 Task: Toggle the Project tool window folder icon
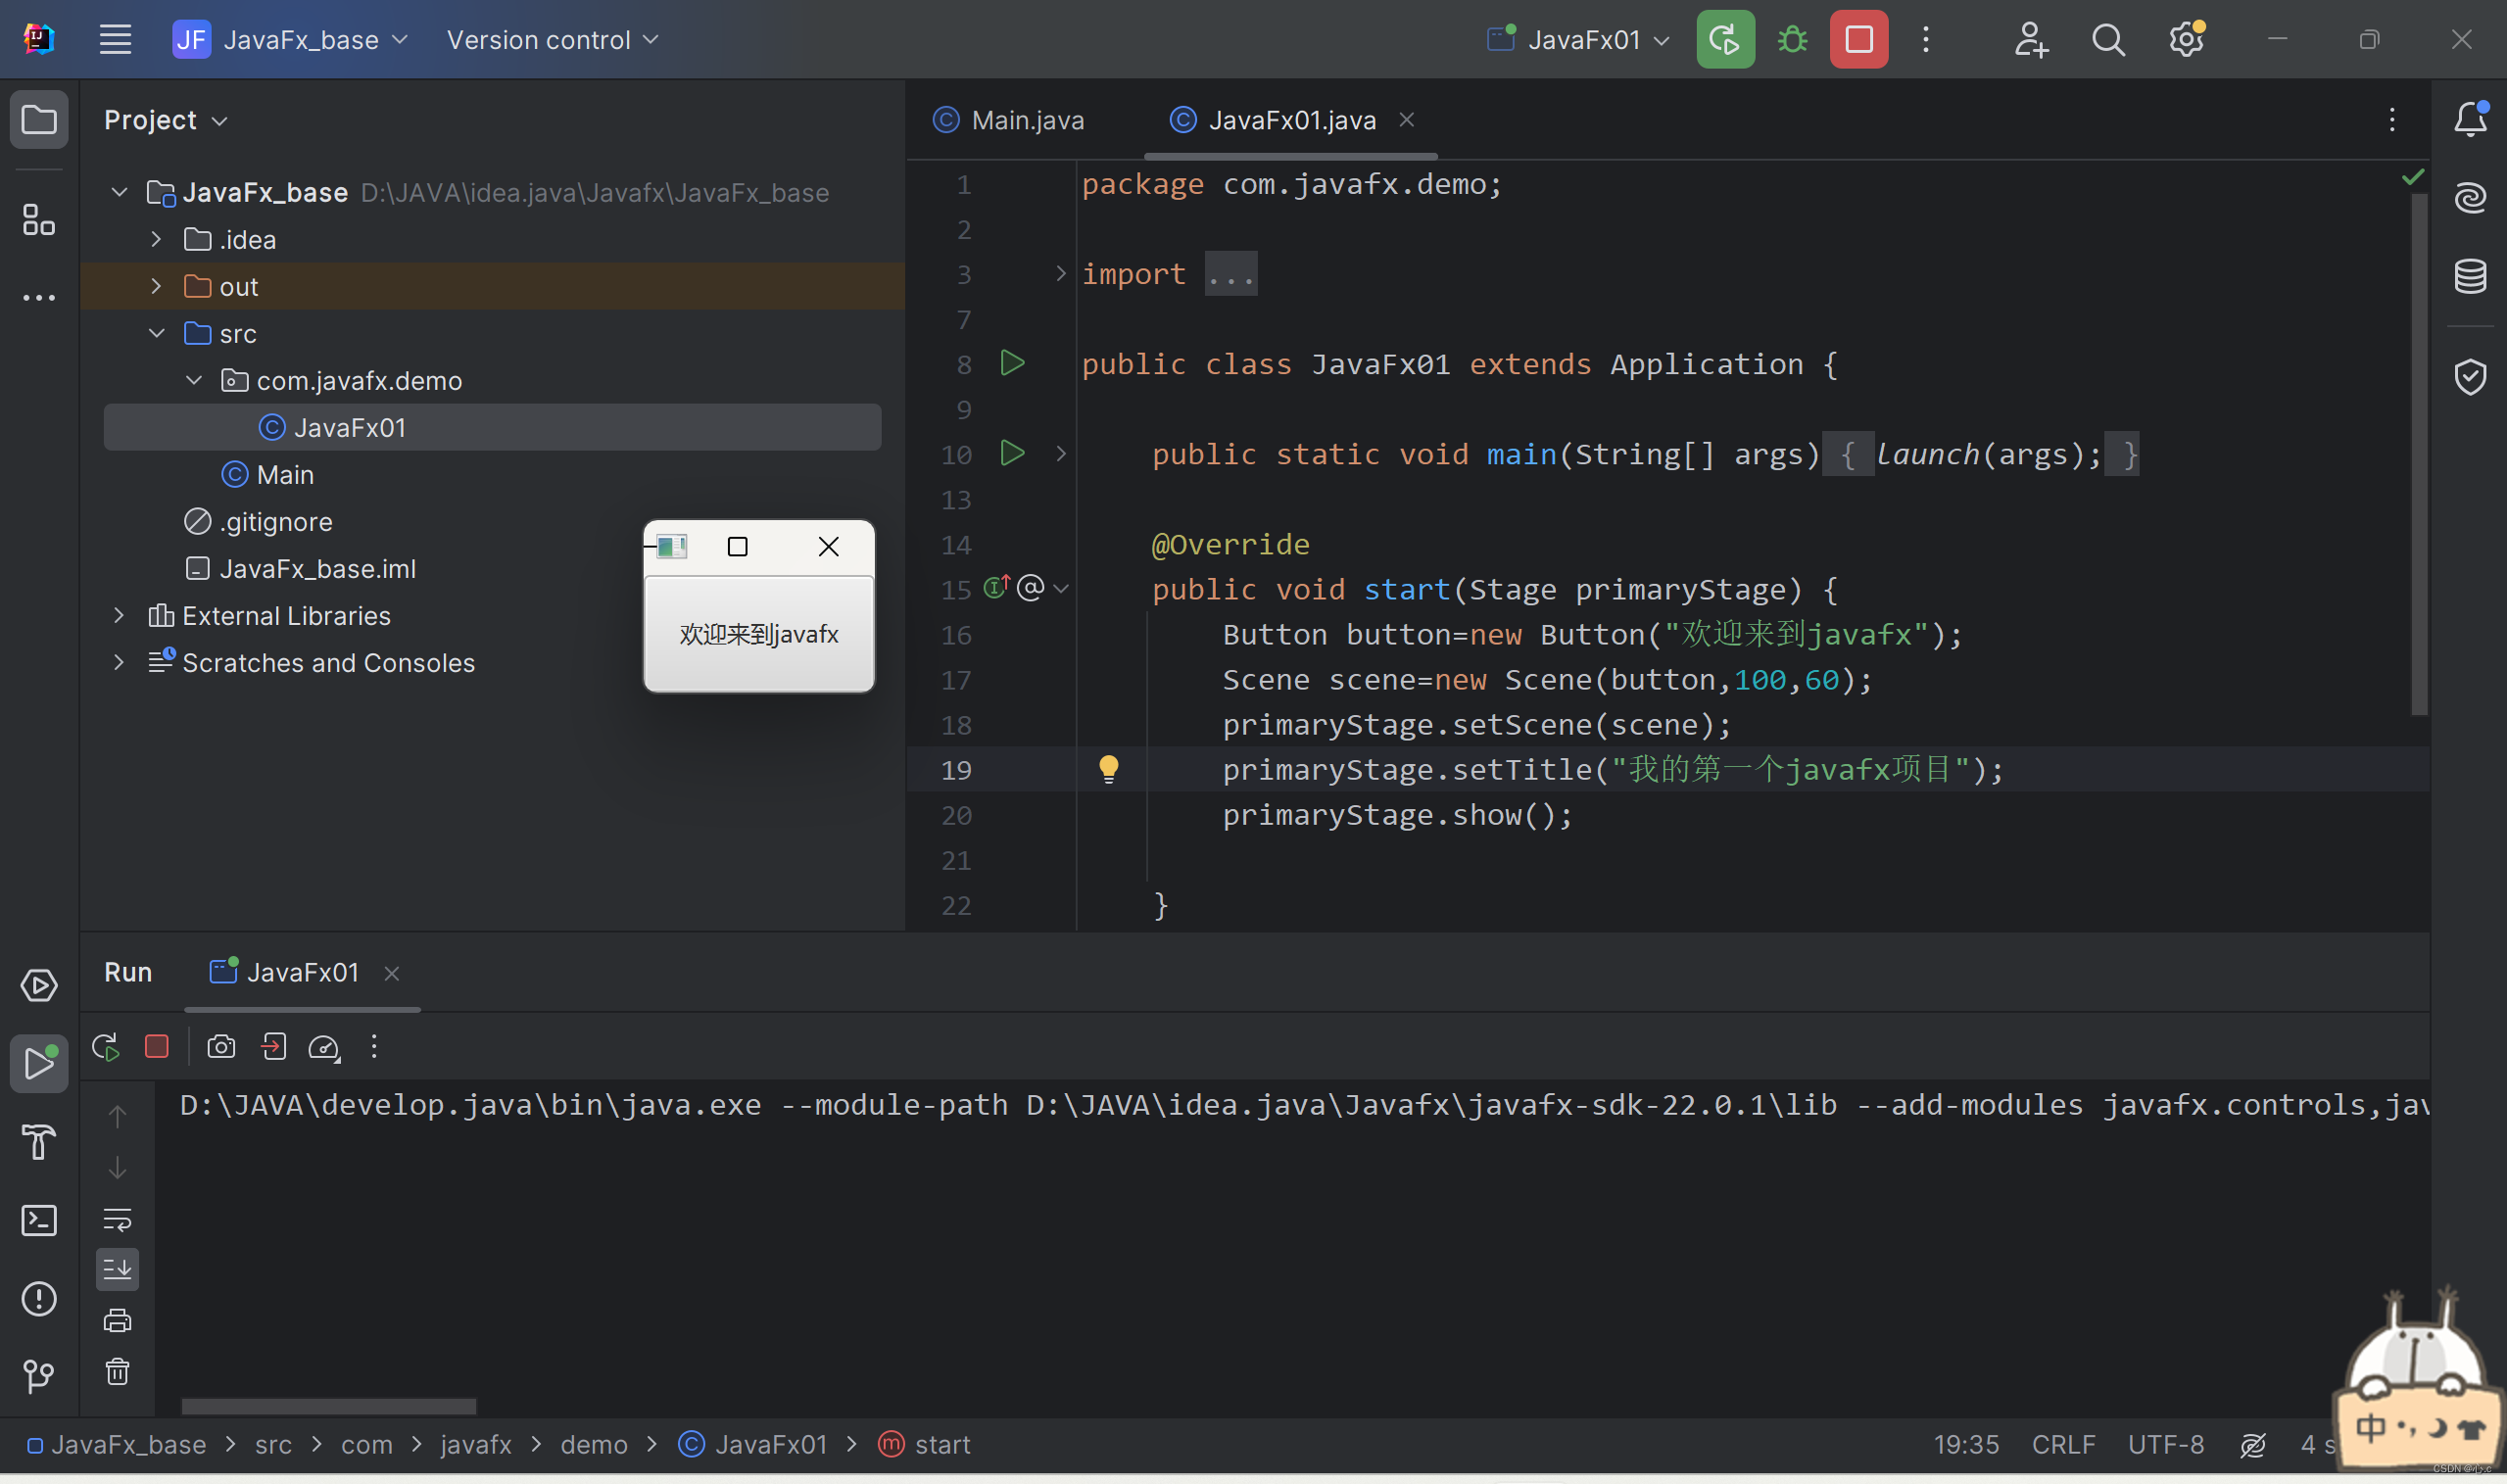(x=39, y=120)
